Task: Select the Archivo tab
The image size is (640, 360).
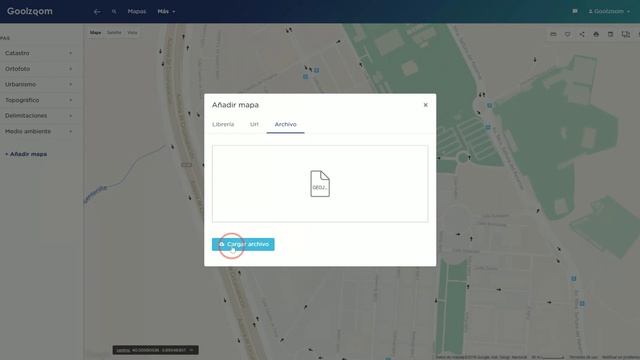Action: point(285,124)
